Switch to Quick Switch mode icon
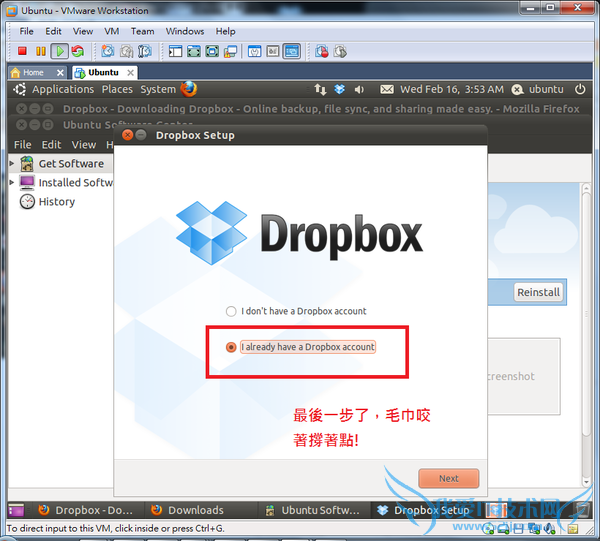Screen dimensions: 600x541 coord(194,51)
